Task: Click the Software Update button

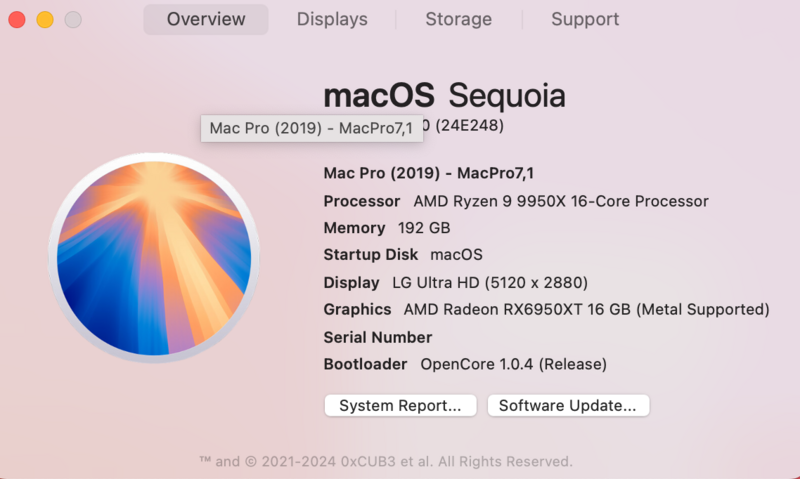Action: pyautogui.click(x=568, y=405)
